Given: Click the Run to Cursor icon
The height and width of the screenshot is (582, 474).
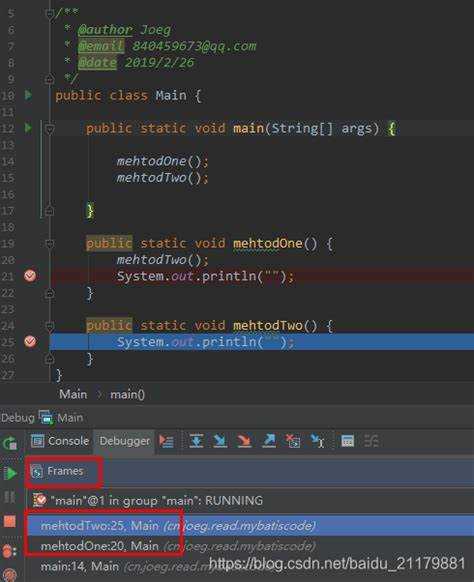Looking at the screenshot, I should point(317,441).
